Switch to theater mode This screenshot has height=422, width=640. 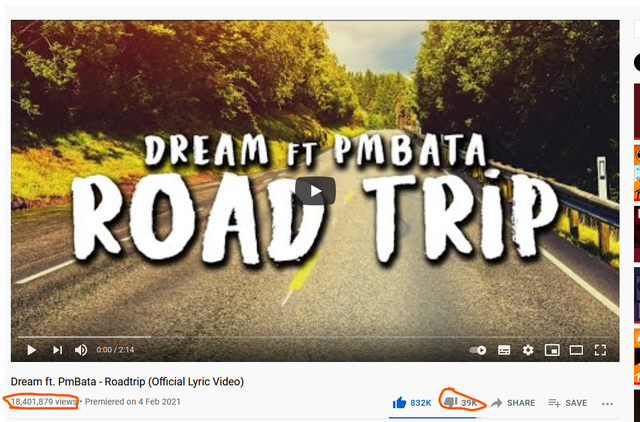point(576,350)
